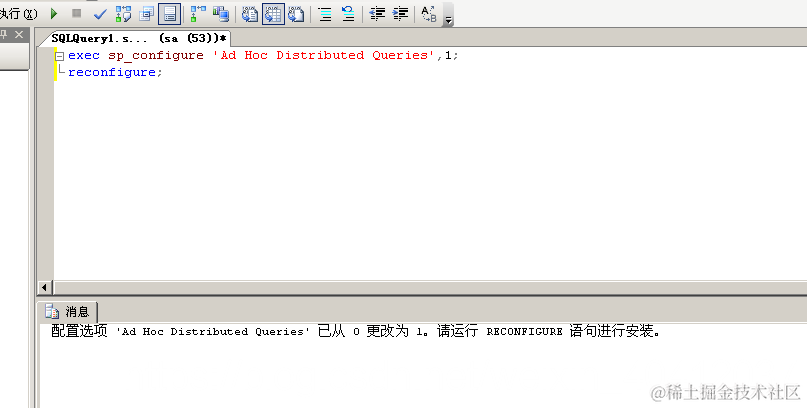Parse the query with the blue checkmark icon
The image size is (807, 408).
coord(100,14)
